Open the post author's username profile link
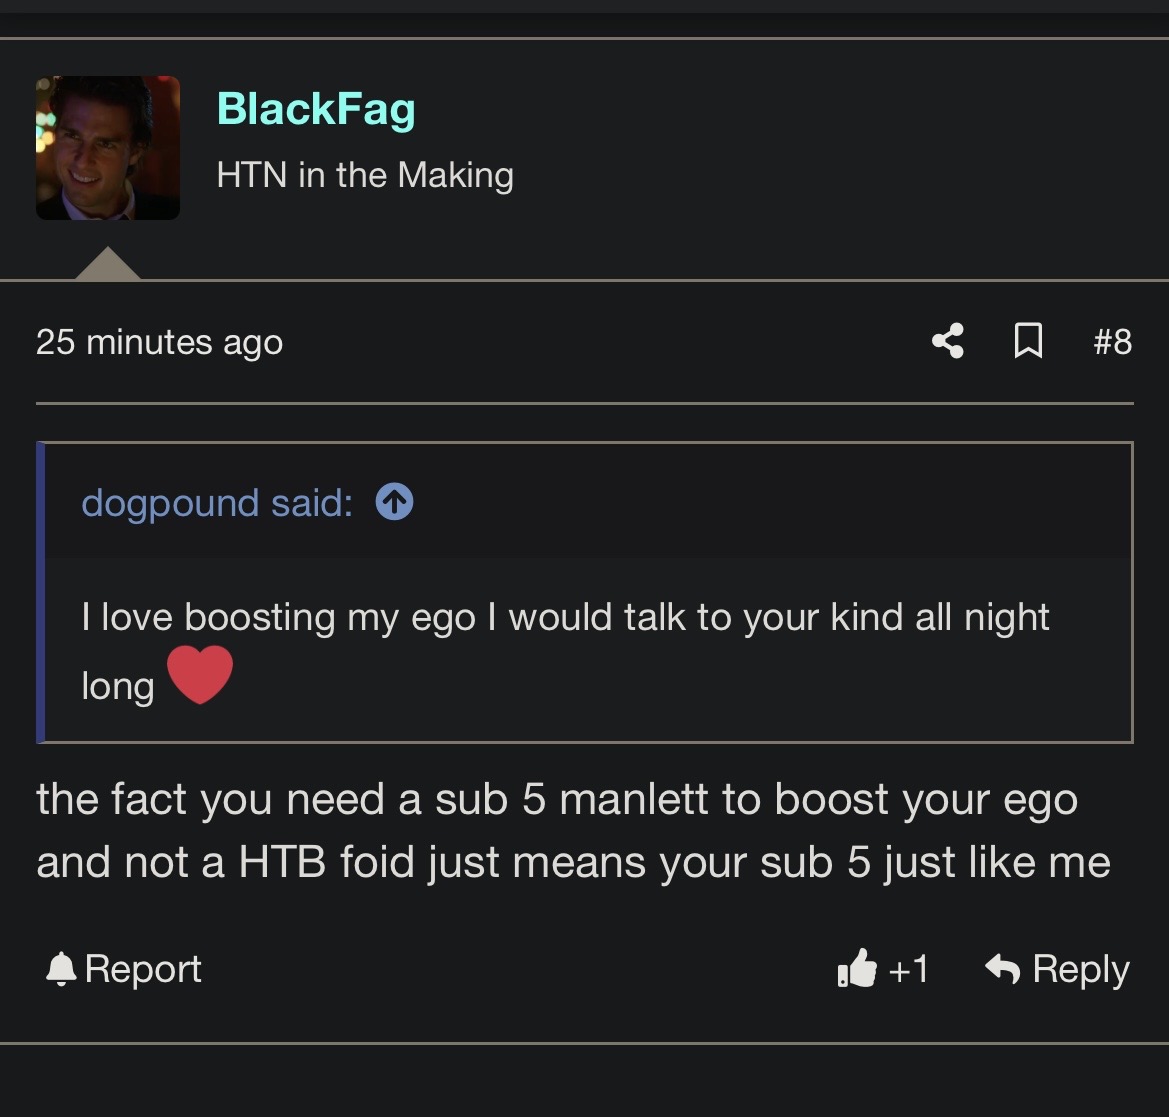Viewport: 1169px width, 1117px height. (316, 109)
